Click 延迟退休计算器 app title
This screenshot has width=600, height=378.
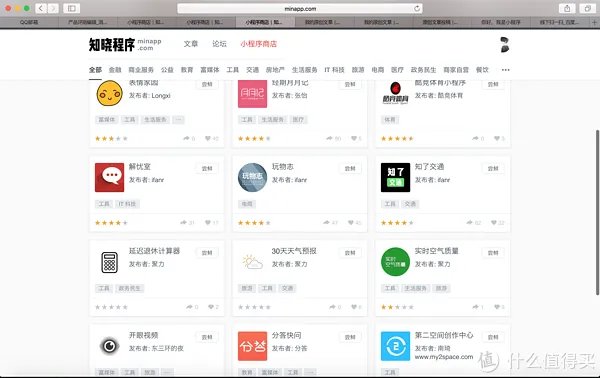[x=154, y=251]
